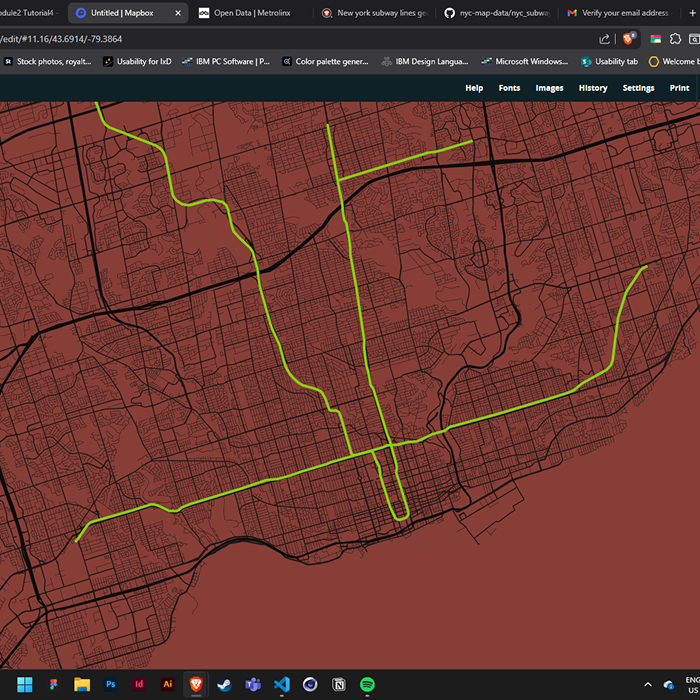700x700 pixels.
Task: Open the History menu in Mapbox
Action: click(593, 88)
